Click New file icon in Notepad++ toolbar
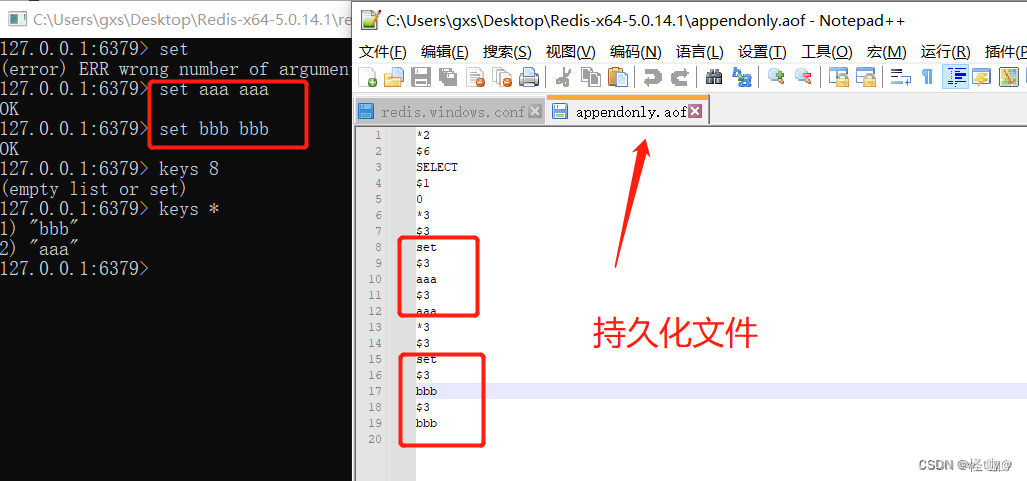 point(367,77)
